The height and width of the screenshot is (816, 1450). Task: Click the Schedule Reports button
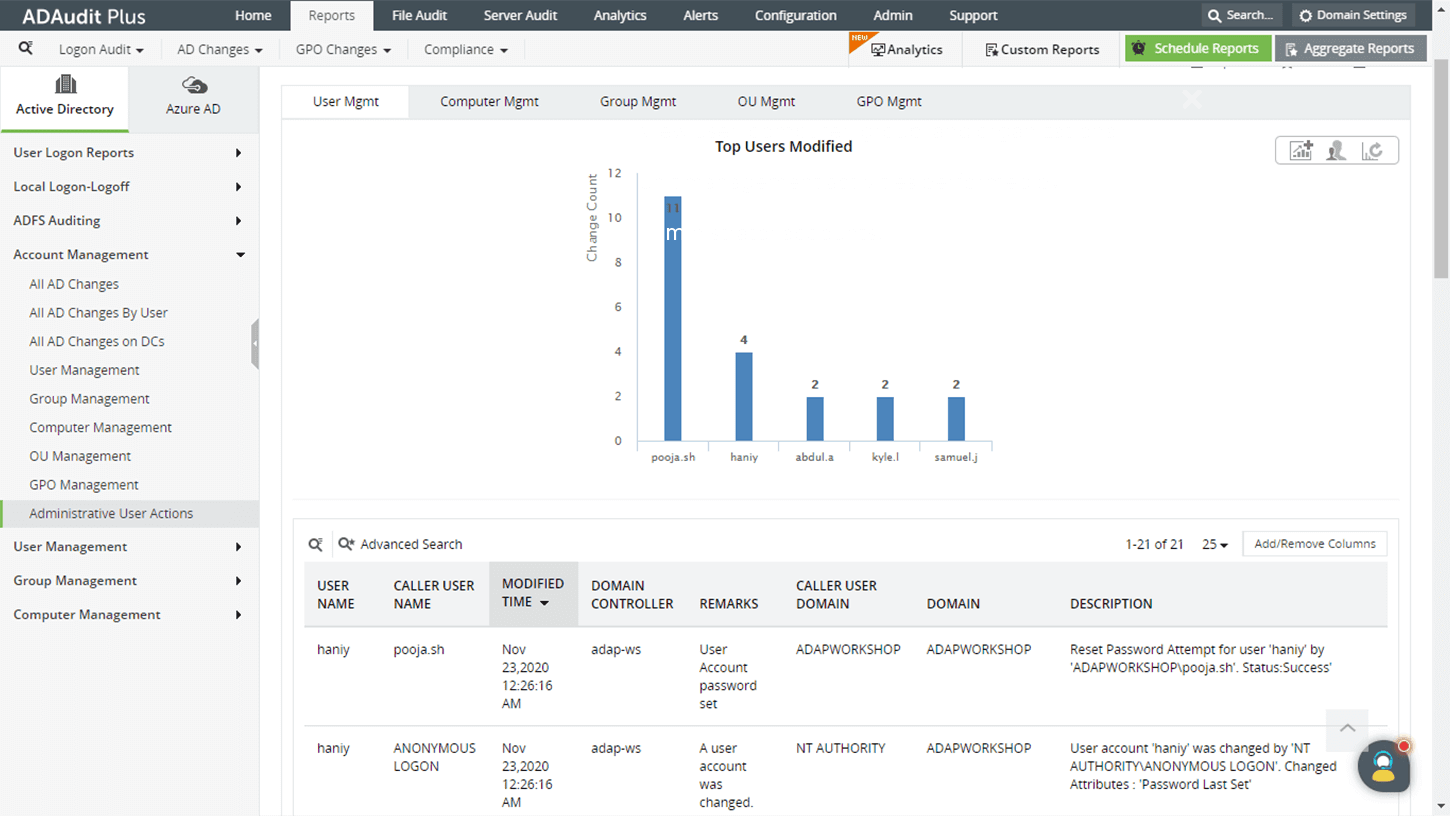tap(1197, 48)
